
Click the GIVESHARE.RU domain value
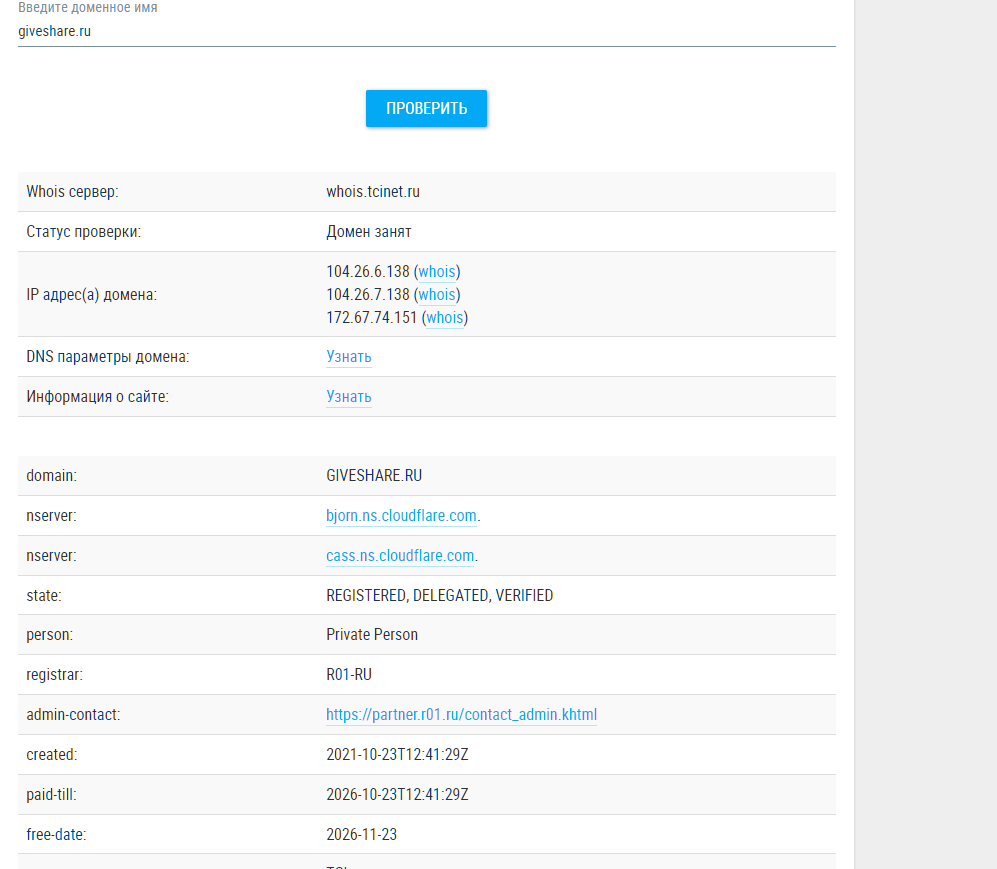click(x=374, y=476)
